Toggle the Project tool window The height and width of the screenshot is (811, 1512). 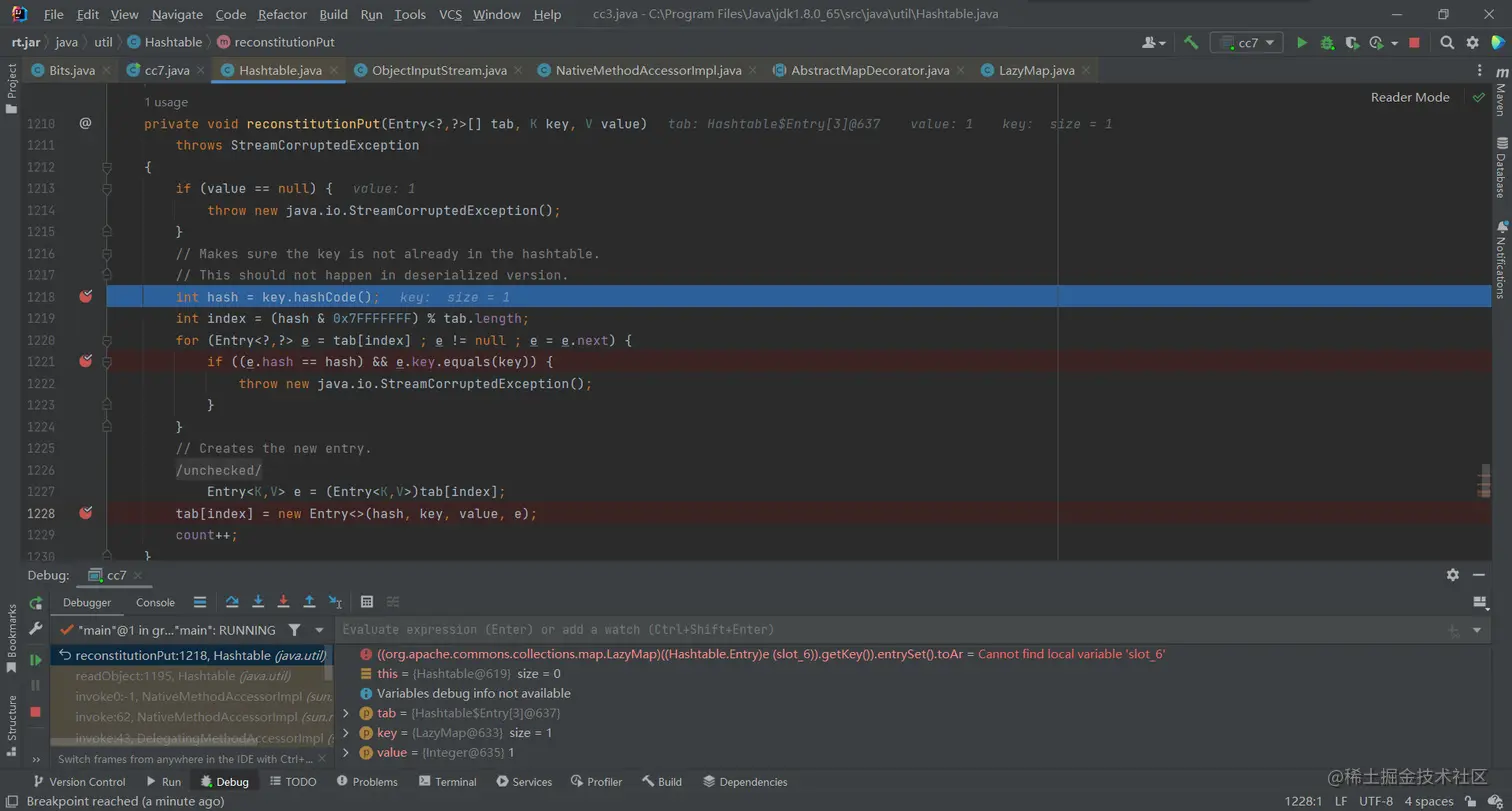click(12, 88)
